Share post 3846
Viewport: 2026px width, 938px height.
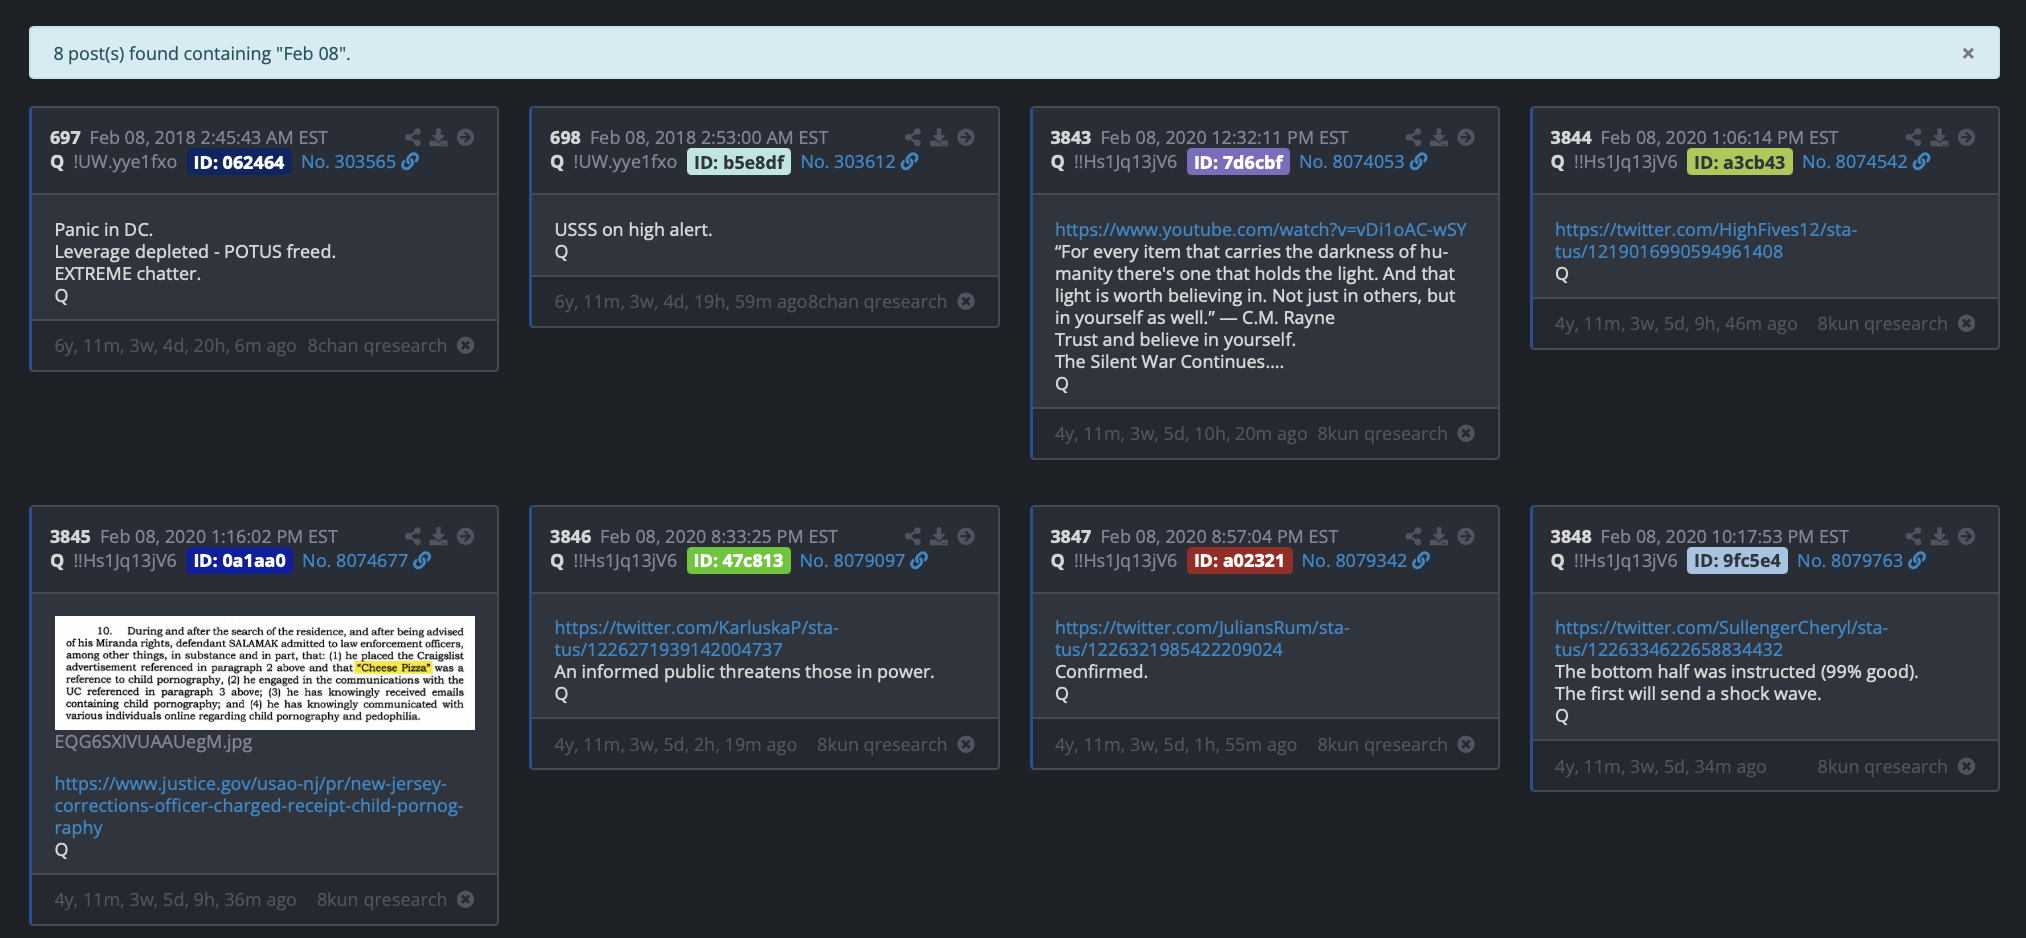click(913, 536)
